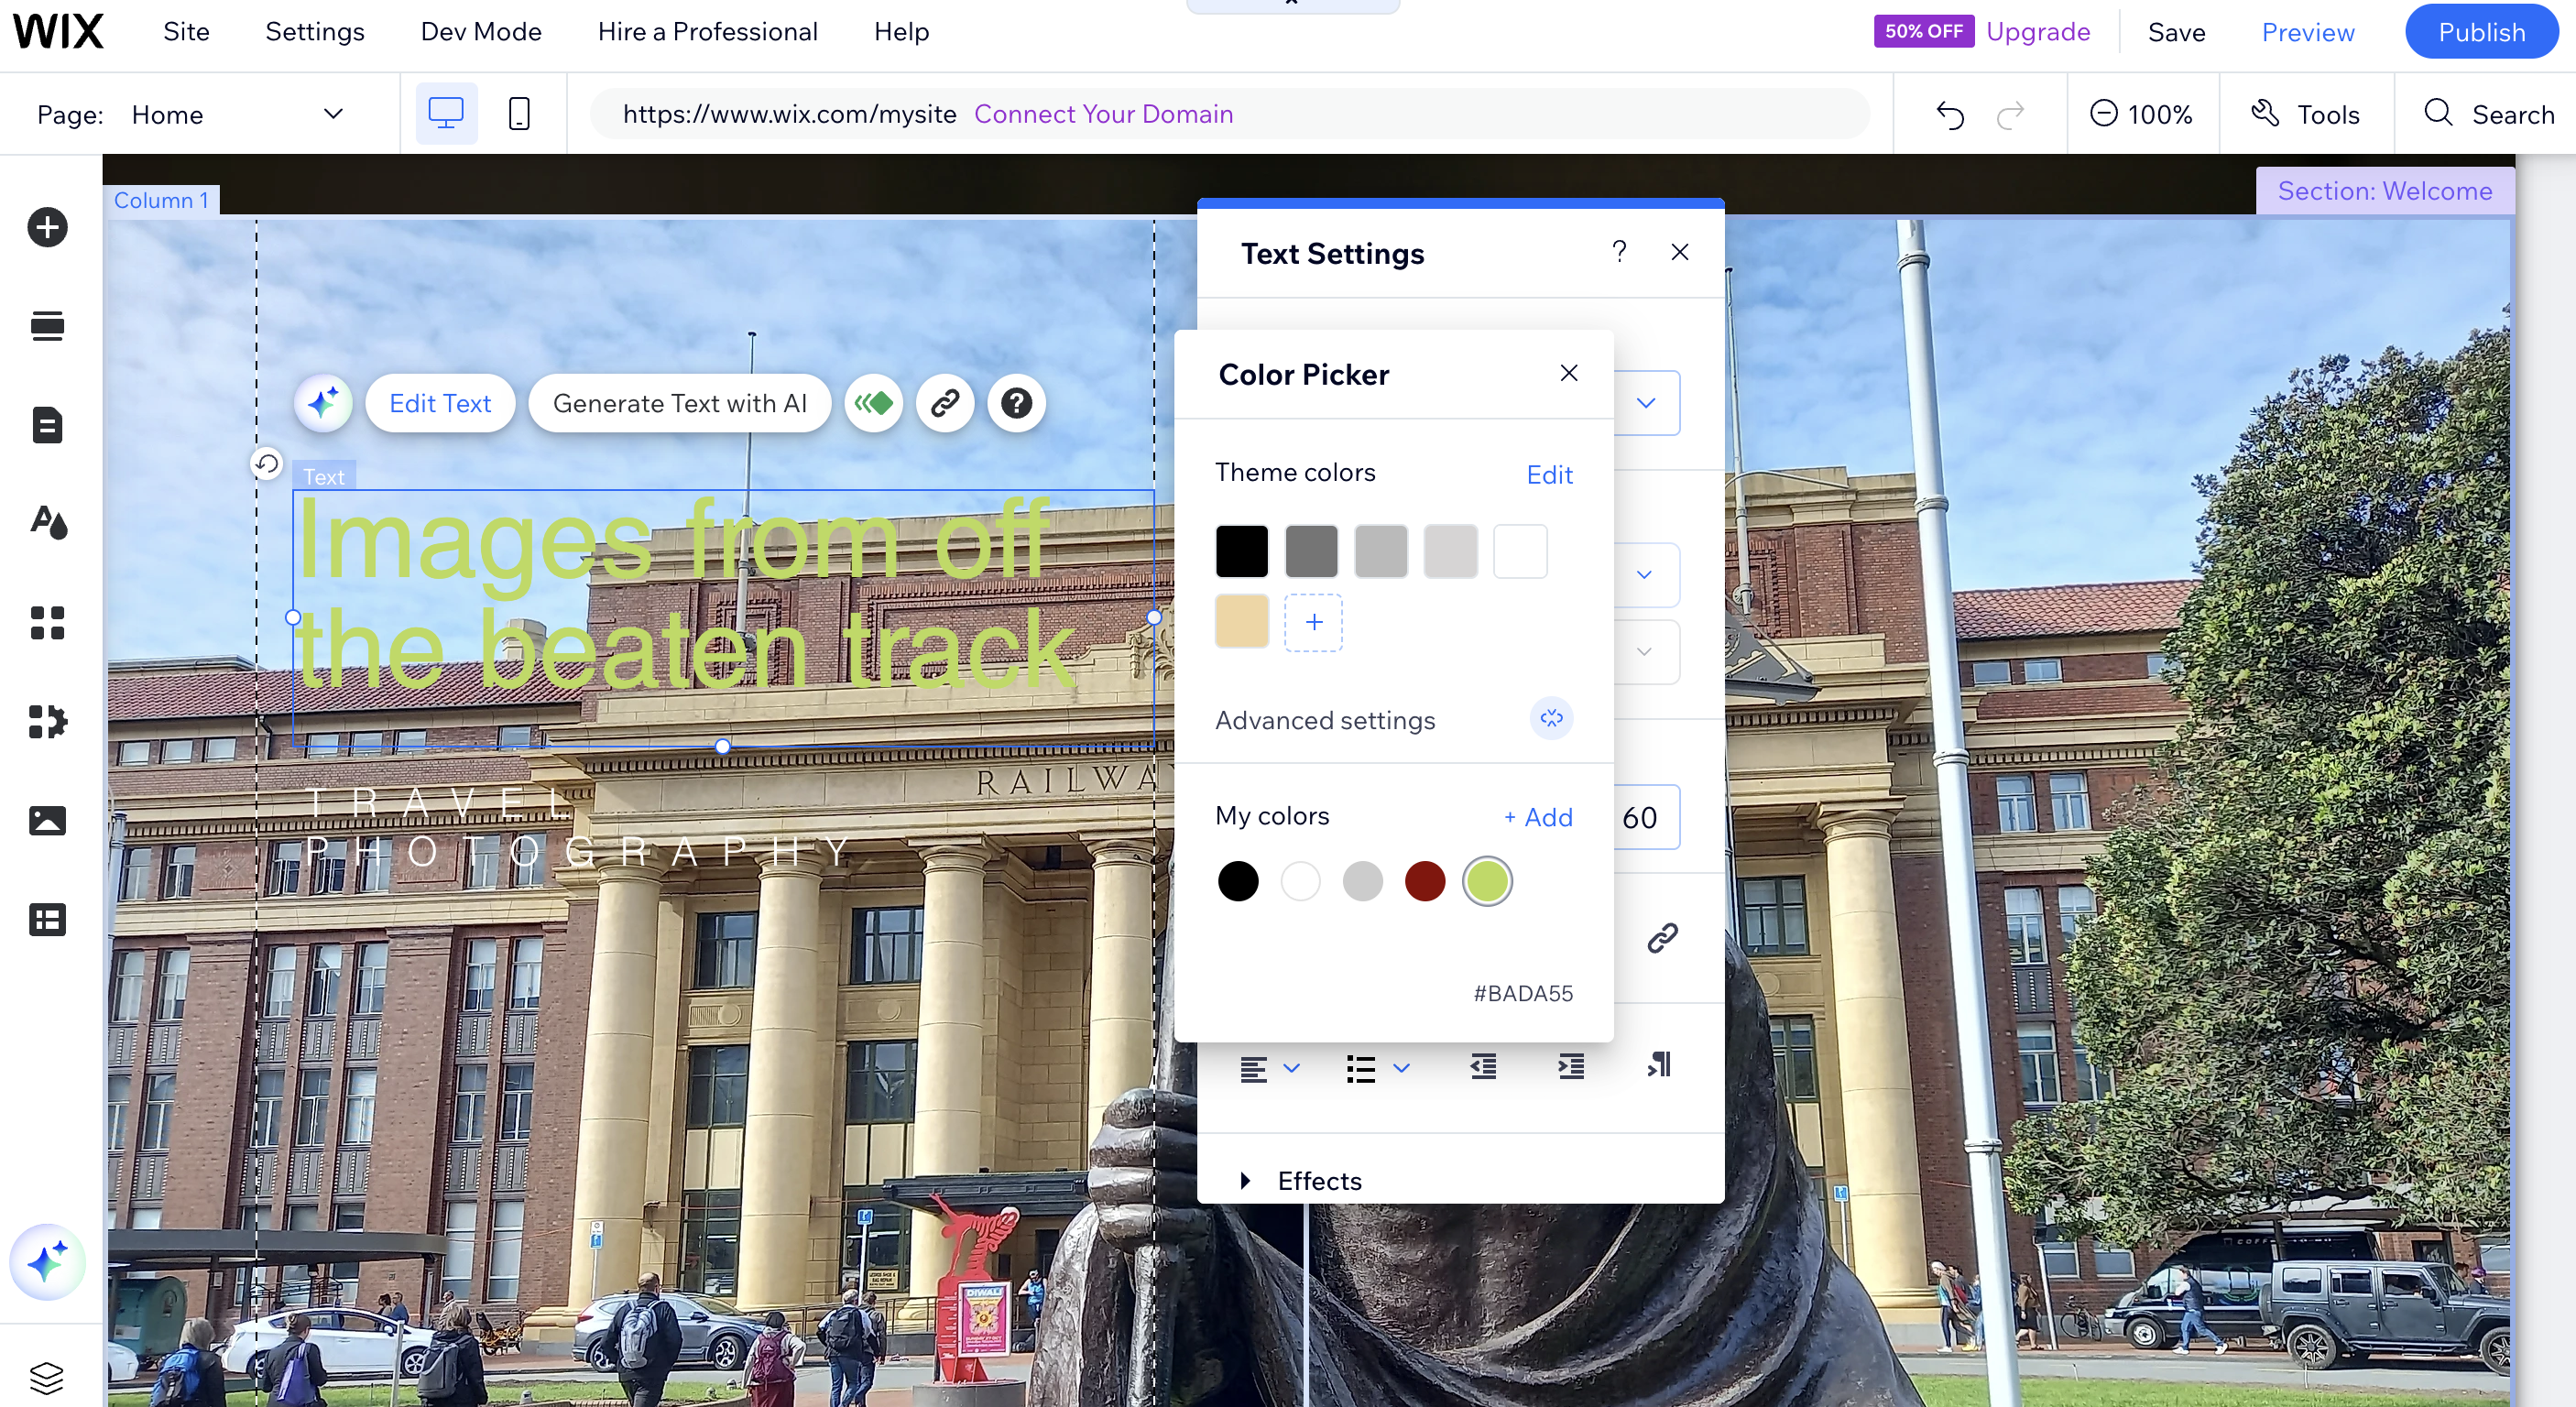Open the AI assistant in the sidebar
The height and width of the screenshot is (1407, 2576).
[48, 1262]
